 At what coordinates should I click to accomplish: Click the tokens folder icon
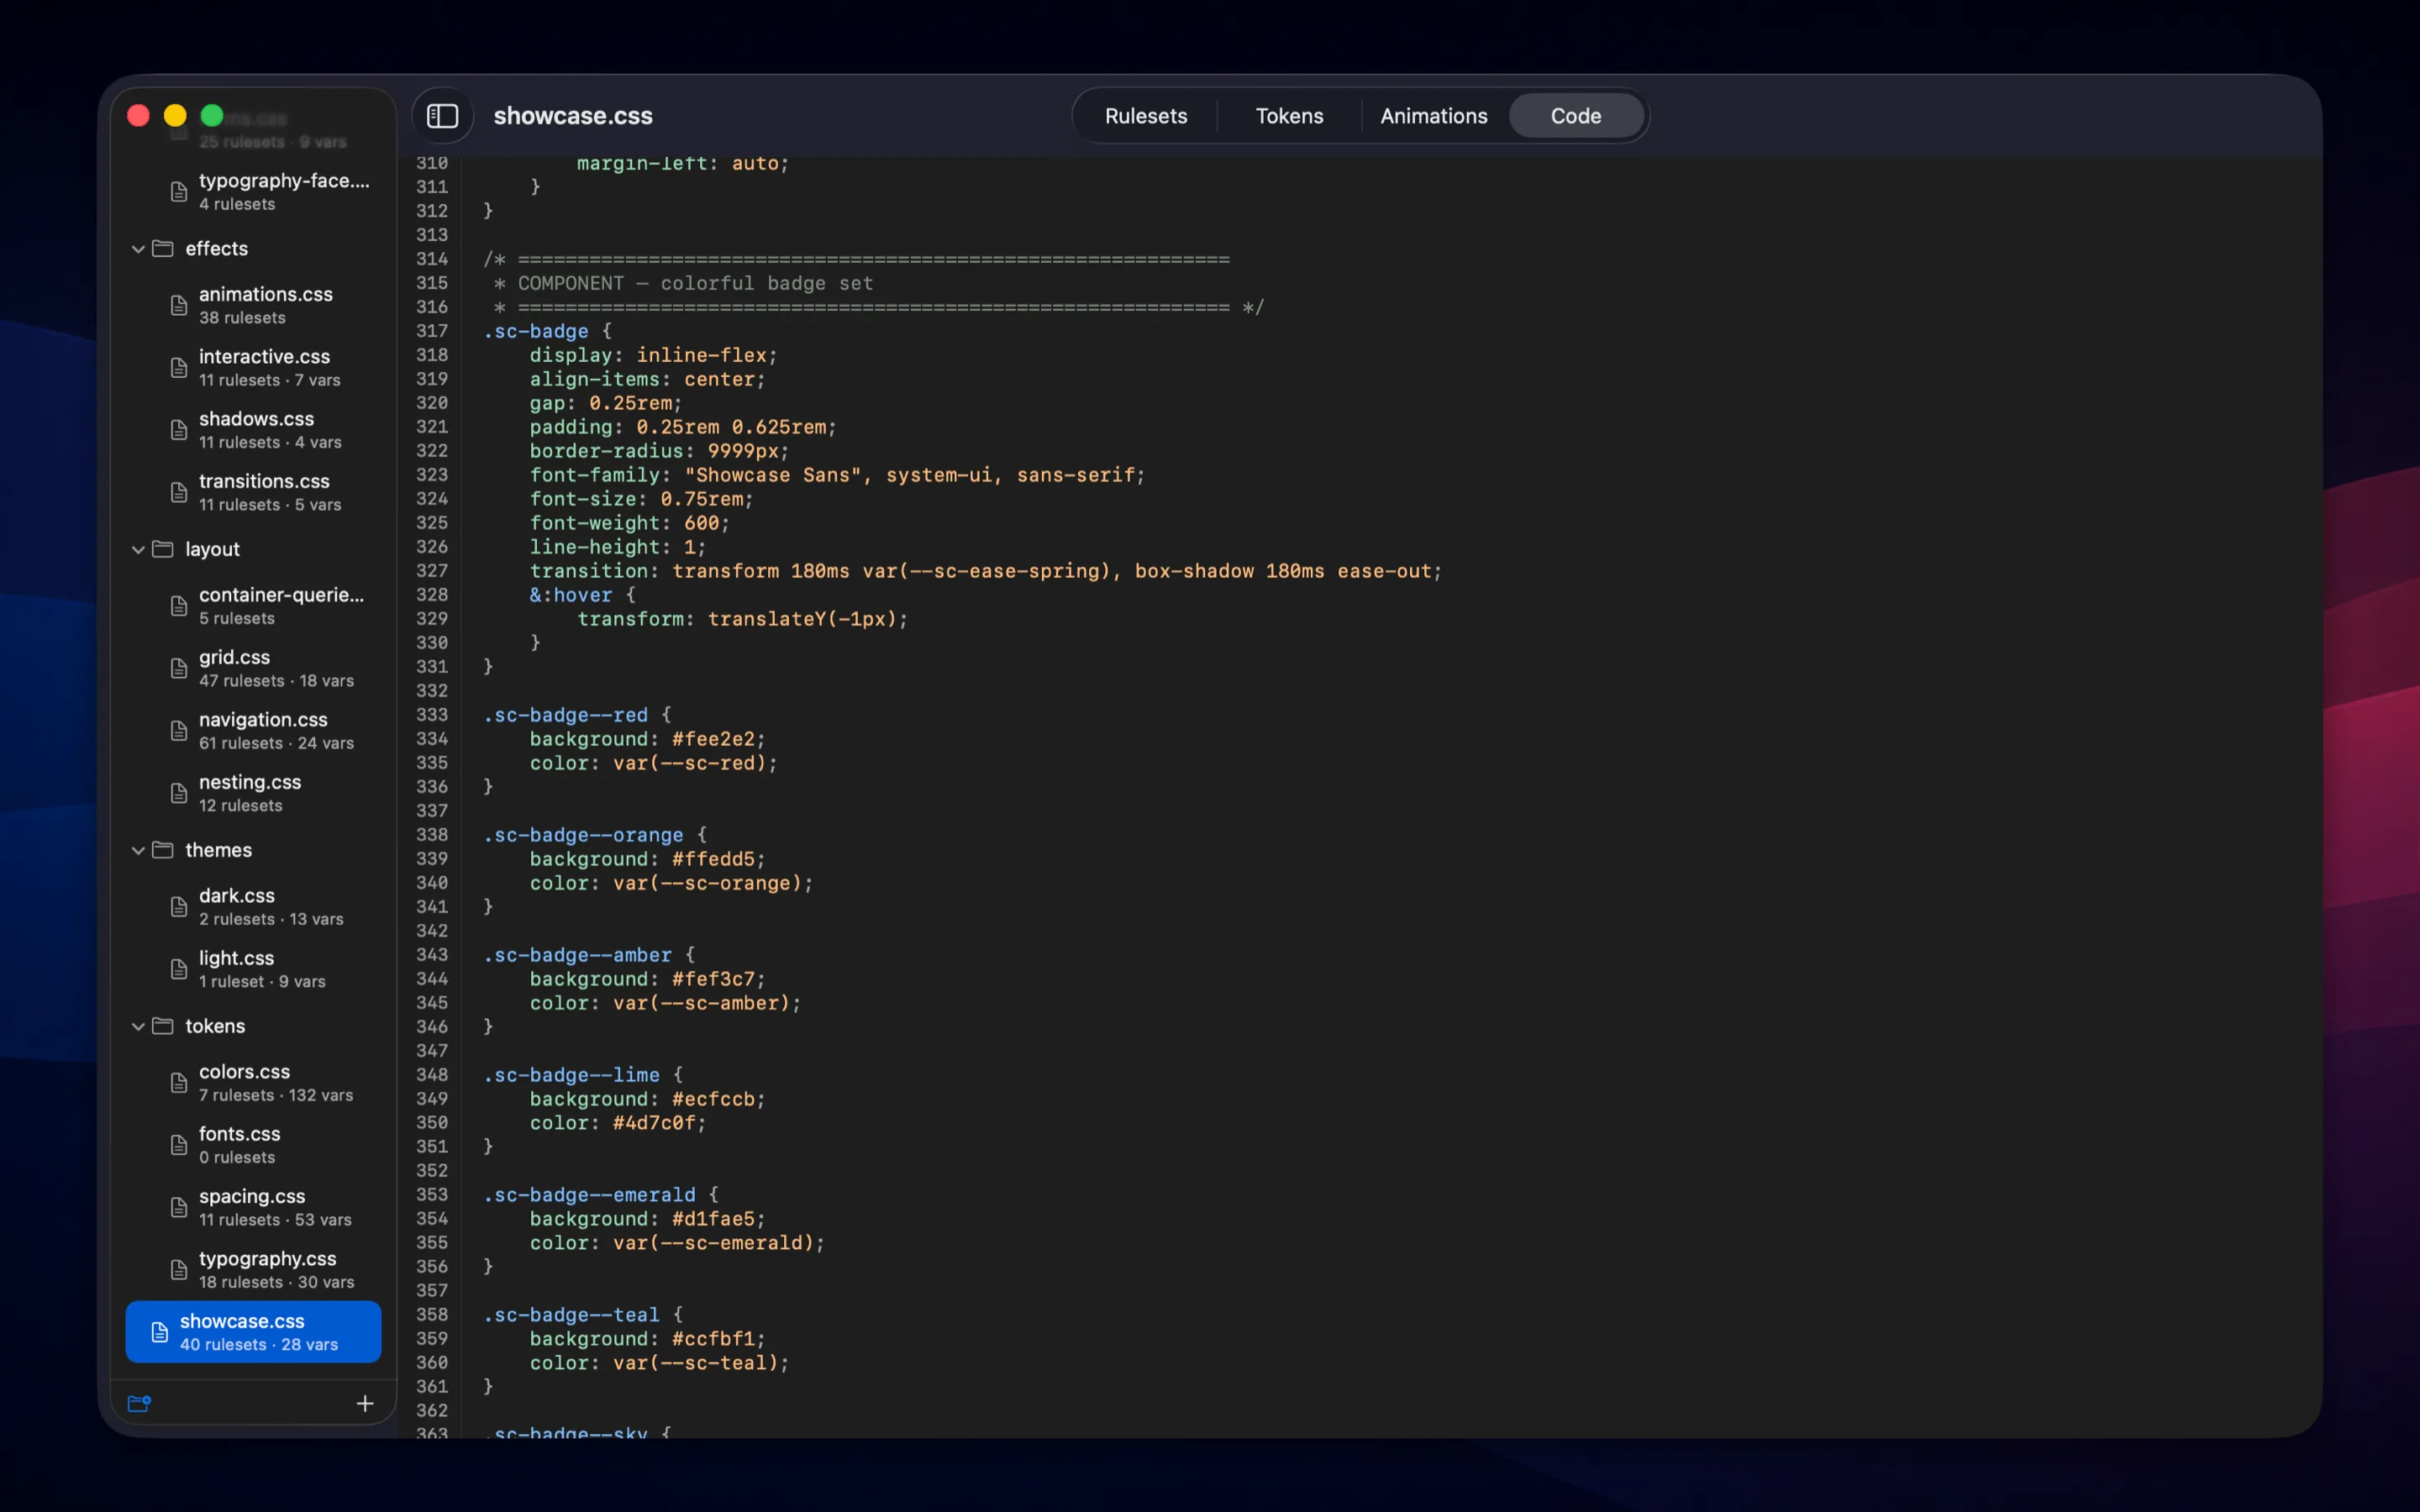pyautogui.click(x=163, y=1026)
